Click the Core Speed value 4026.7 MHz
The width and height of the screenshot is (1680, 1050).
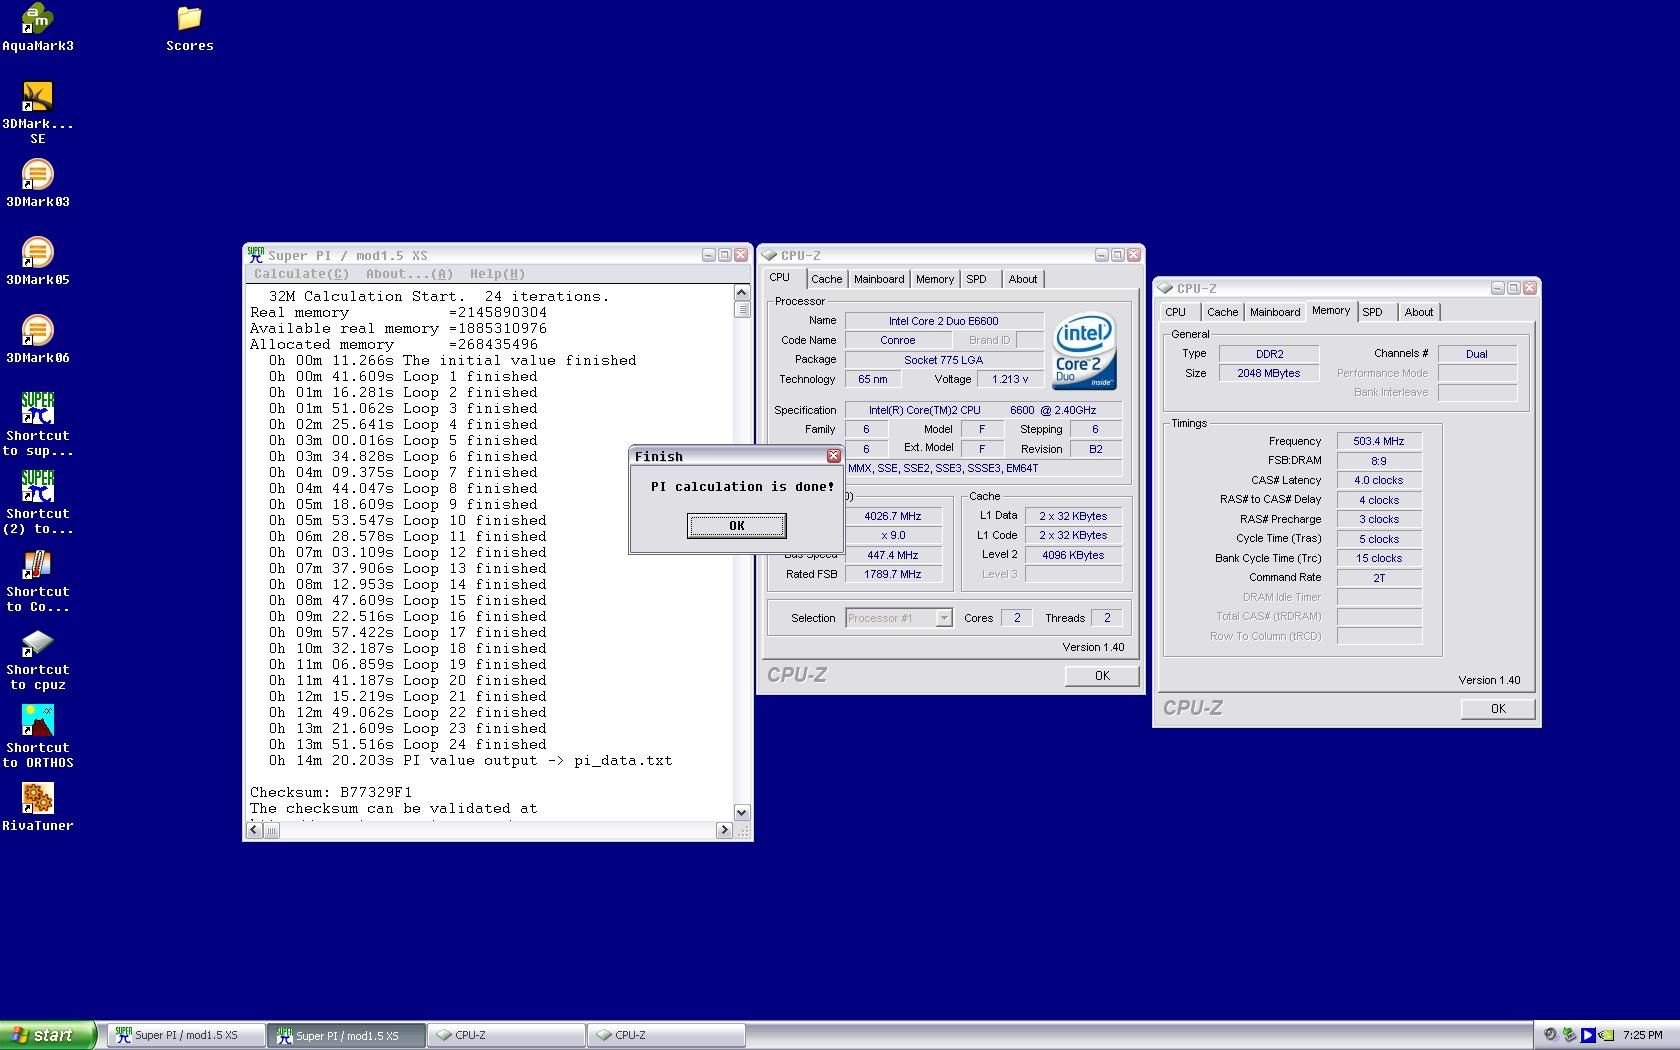coord(893,516)
